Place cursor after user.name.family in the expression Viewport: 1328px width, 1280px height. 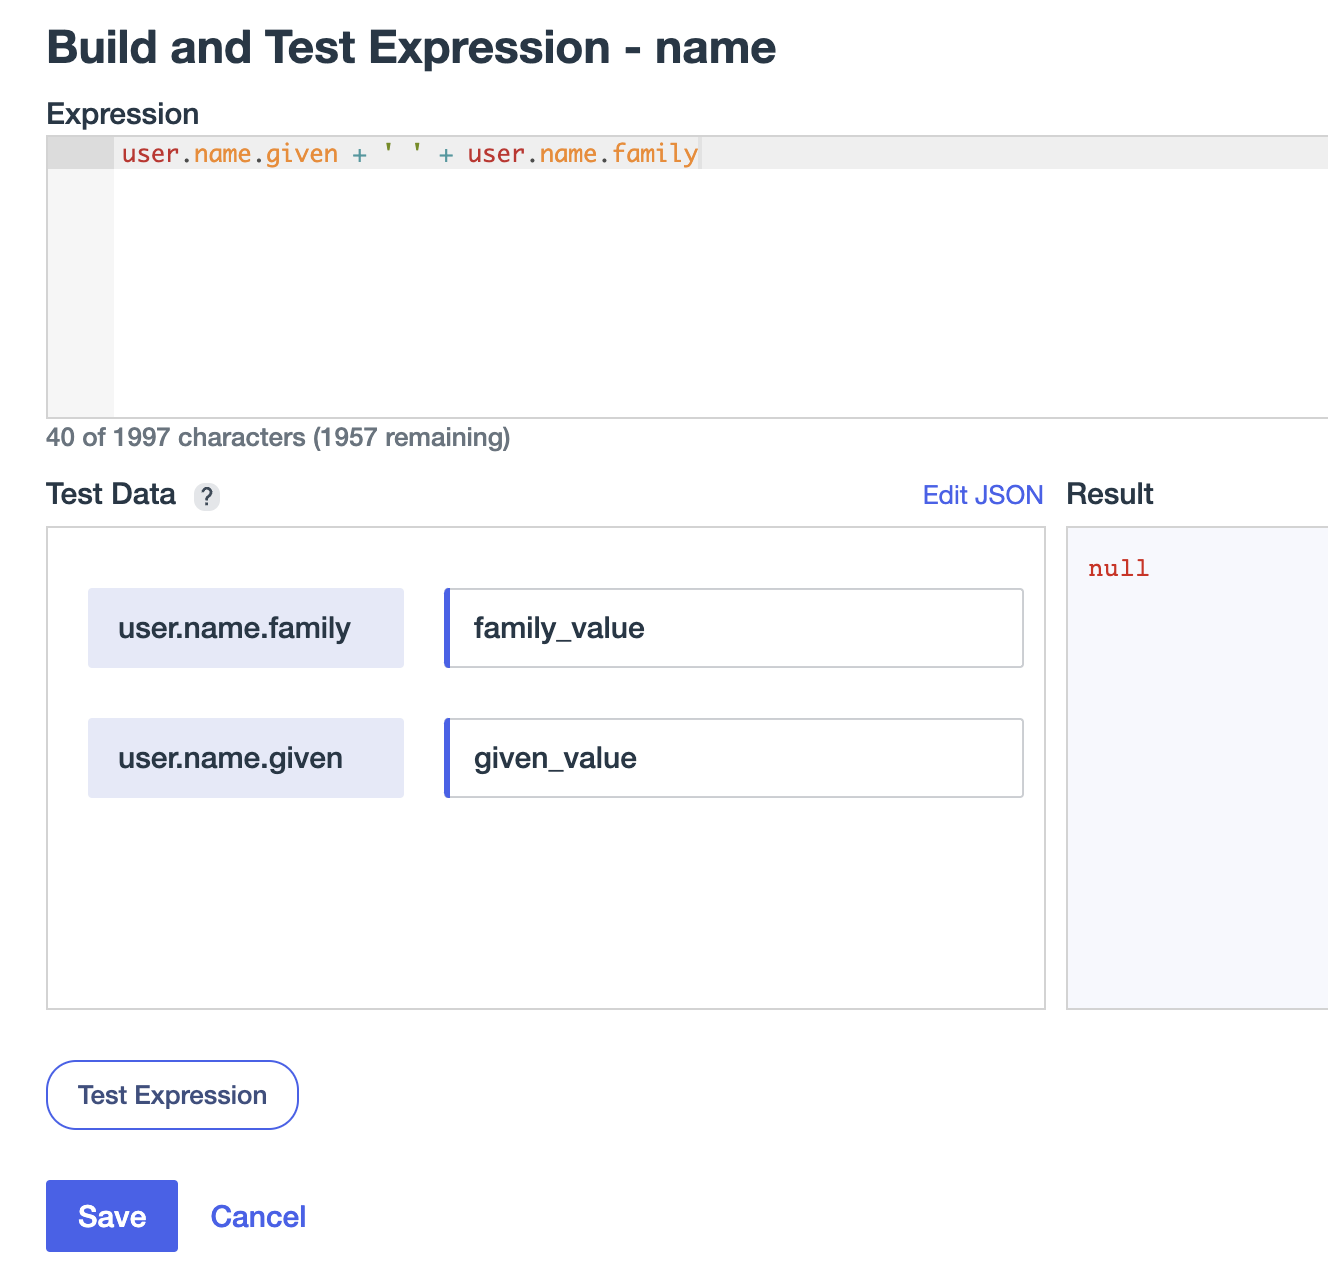tap(700, 153)
